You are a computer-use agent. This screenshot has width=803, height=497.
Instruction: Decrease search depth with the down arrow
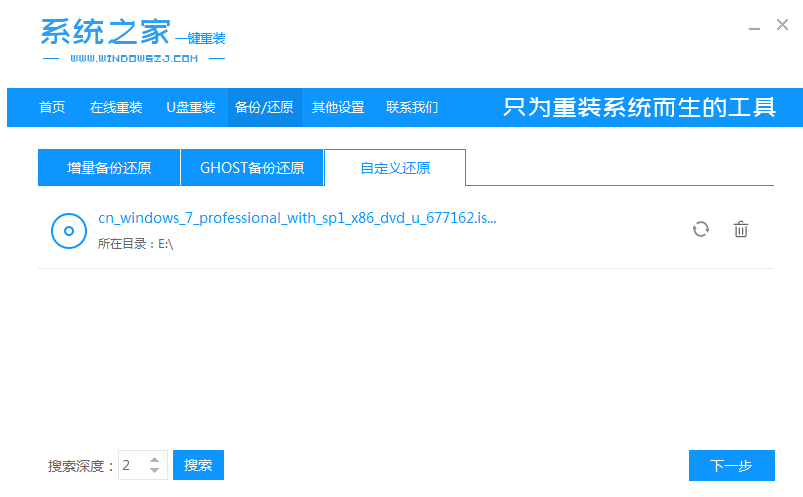pos(154,471)
